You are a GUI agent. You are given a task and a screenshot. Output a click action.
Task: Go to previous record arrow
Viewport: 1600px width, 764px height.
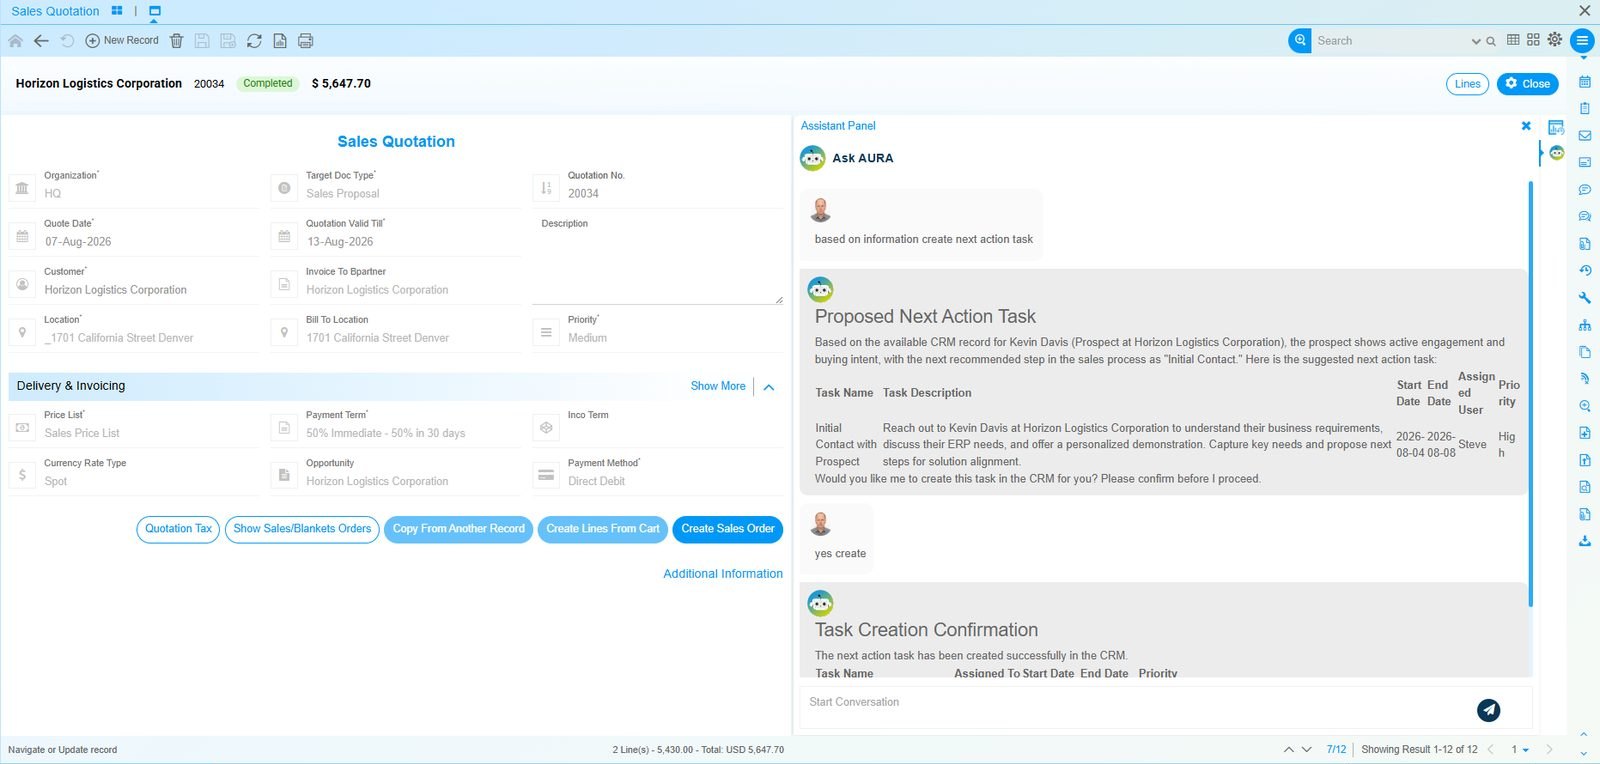[1288, 749]
